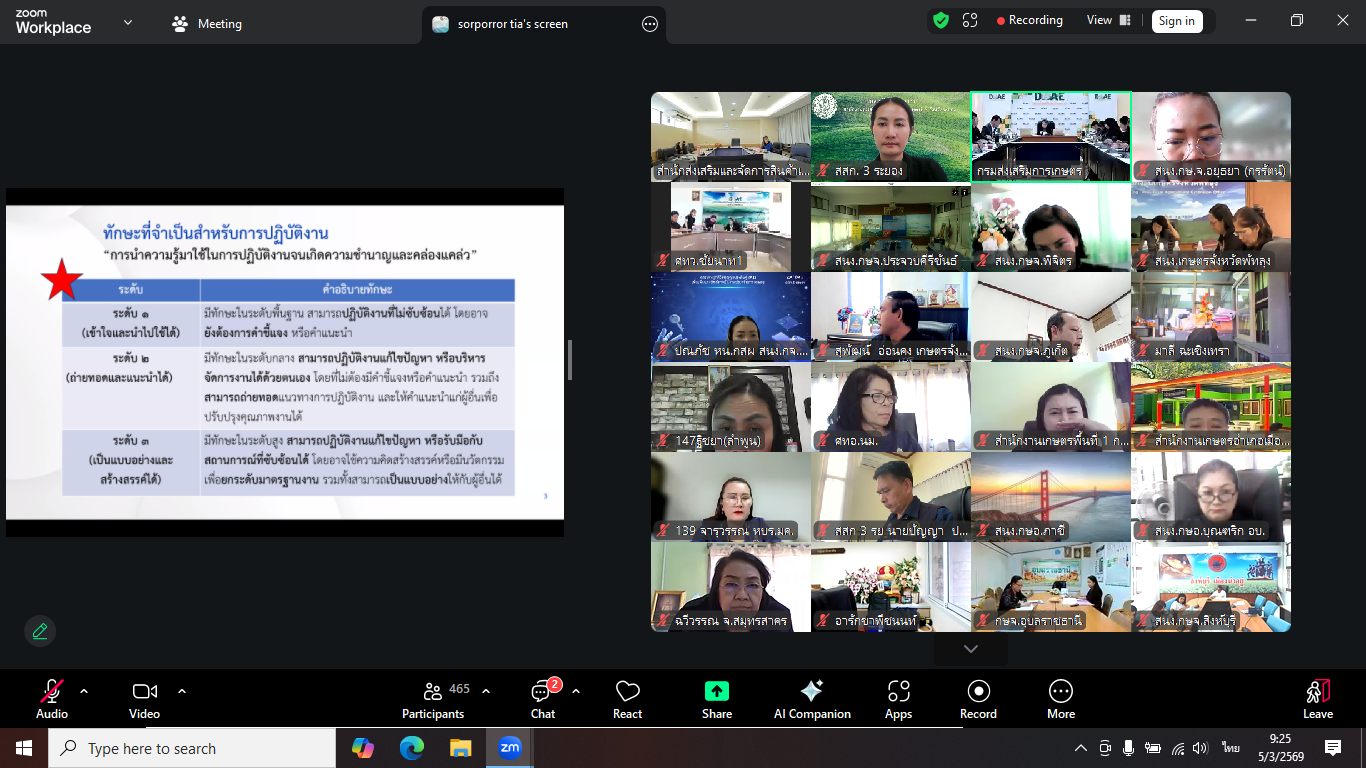Open the React emoji menu
1366x768 pixels.
tap(627, 699)
